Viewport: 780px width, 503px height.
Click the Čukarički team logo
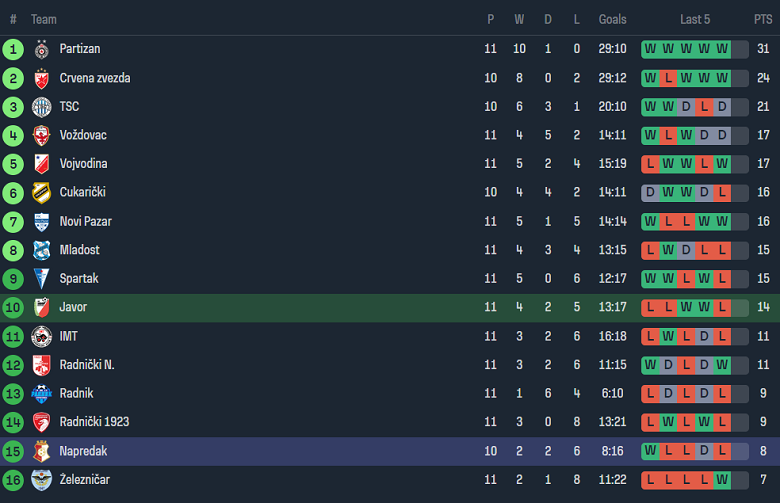pos(41,193)
